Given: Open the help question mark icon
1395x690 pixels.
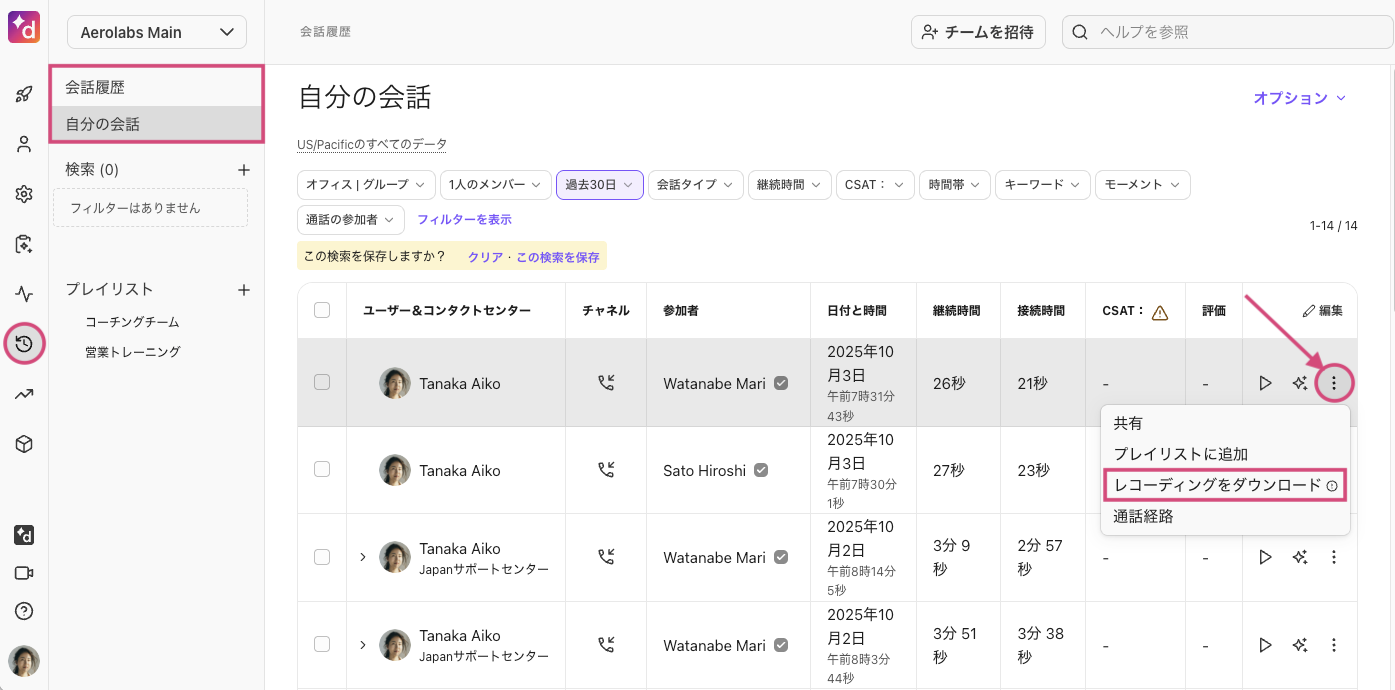Looking at the screenshot, I should point(24,611).
